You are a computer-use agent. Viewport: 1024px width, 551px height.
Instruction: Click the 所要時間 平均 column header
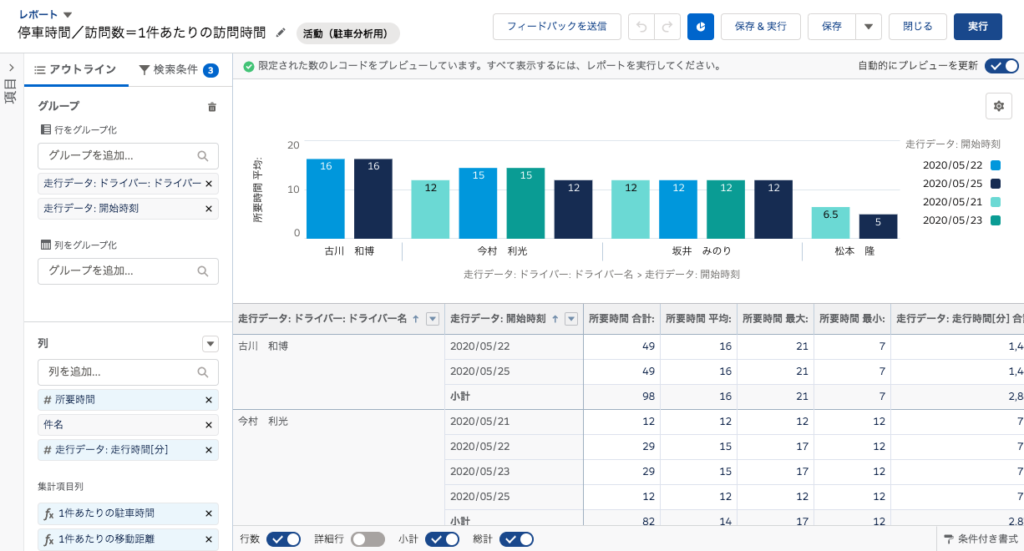coord(699,319)
